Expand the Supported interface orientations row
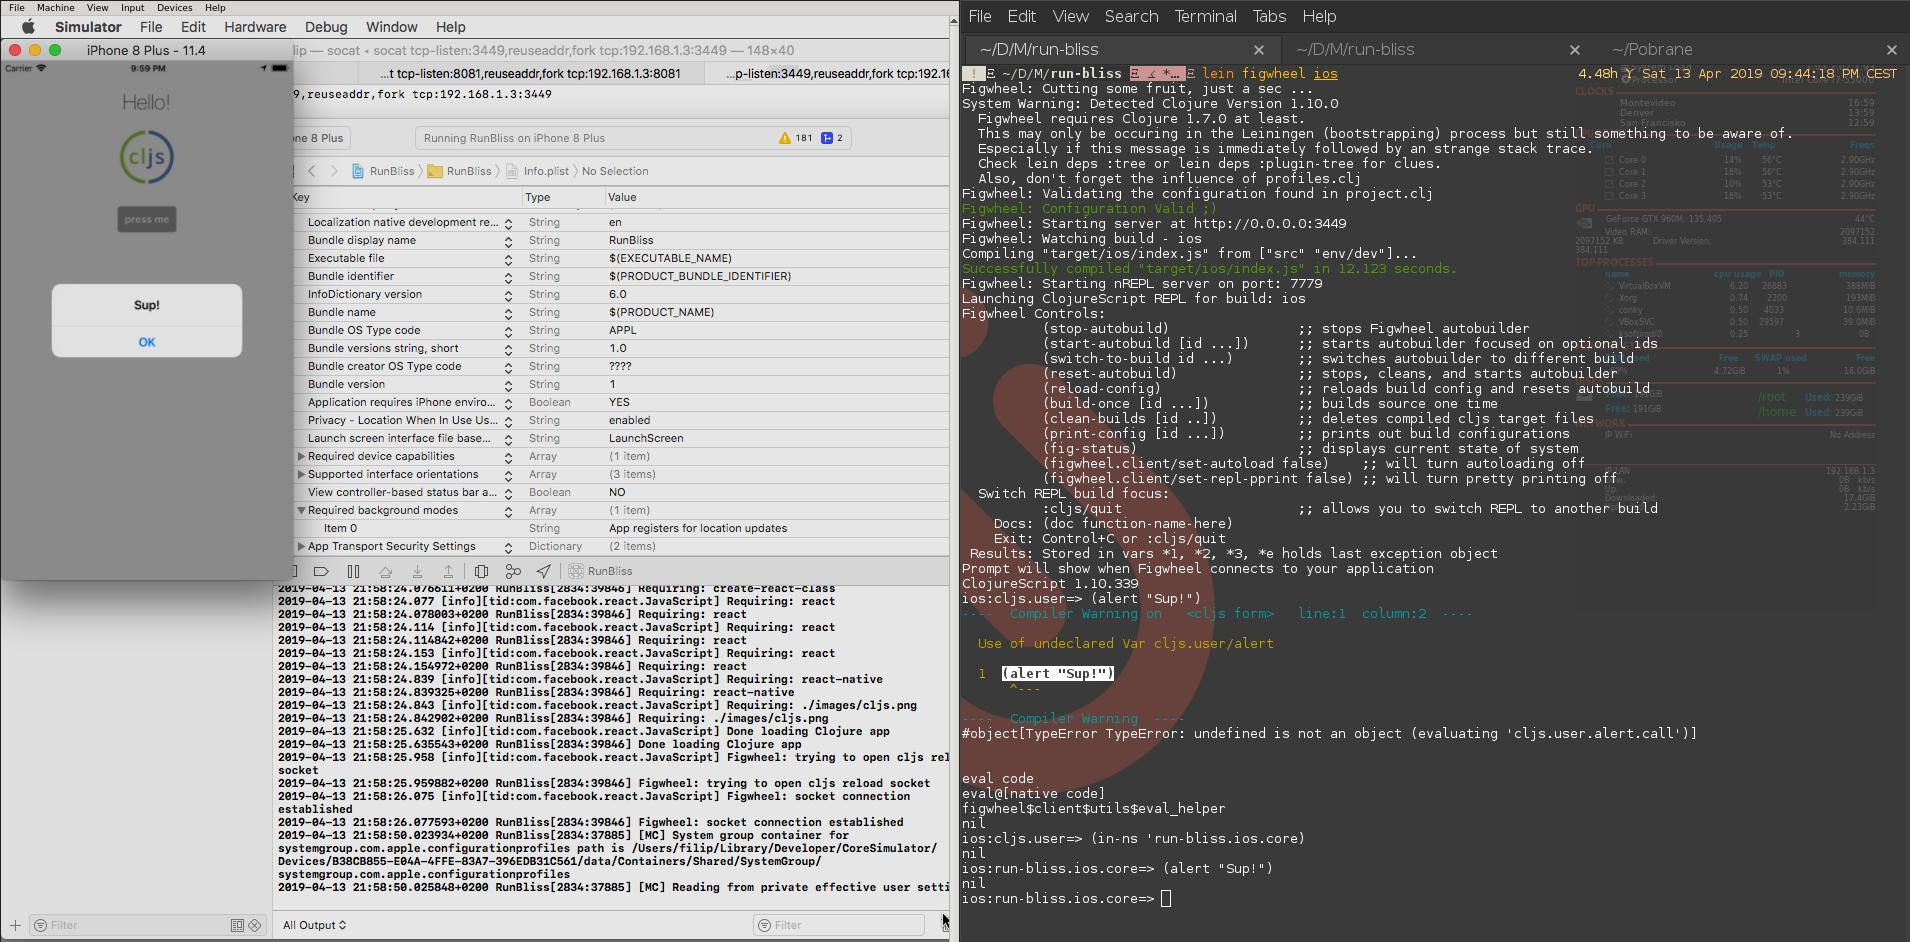 click(301, 474)
